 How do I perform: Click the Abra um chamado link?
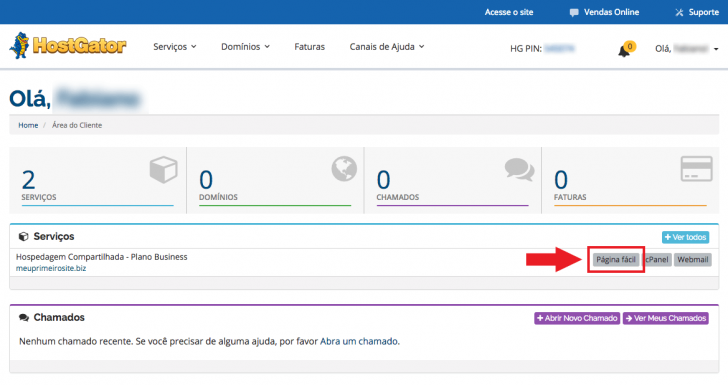359,341
